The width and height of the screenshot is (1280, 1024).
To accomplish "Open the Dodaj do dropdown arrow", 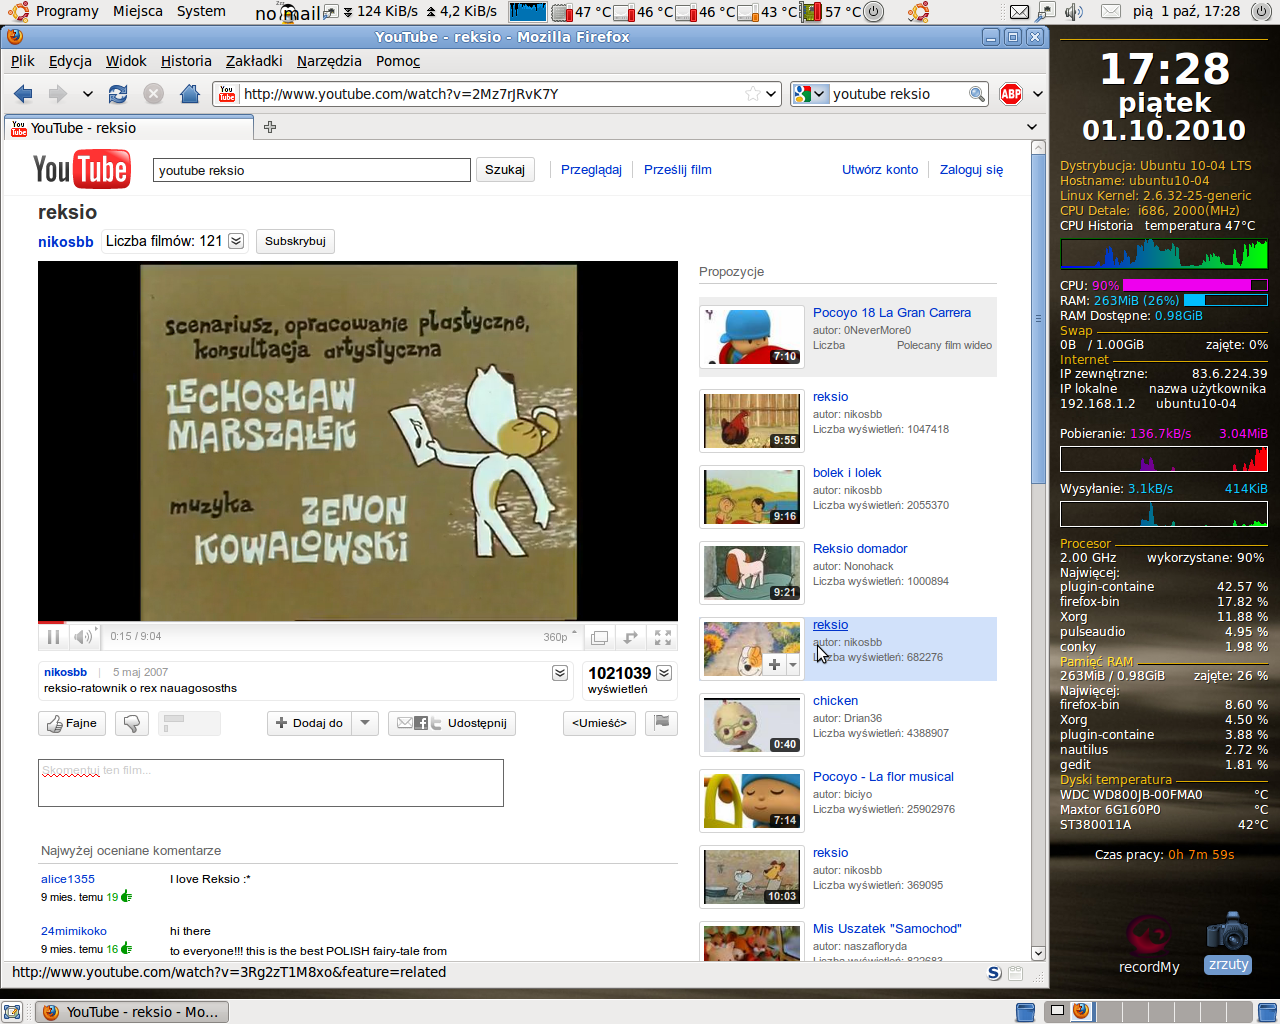I will tap(365, 723).
